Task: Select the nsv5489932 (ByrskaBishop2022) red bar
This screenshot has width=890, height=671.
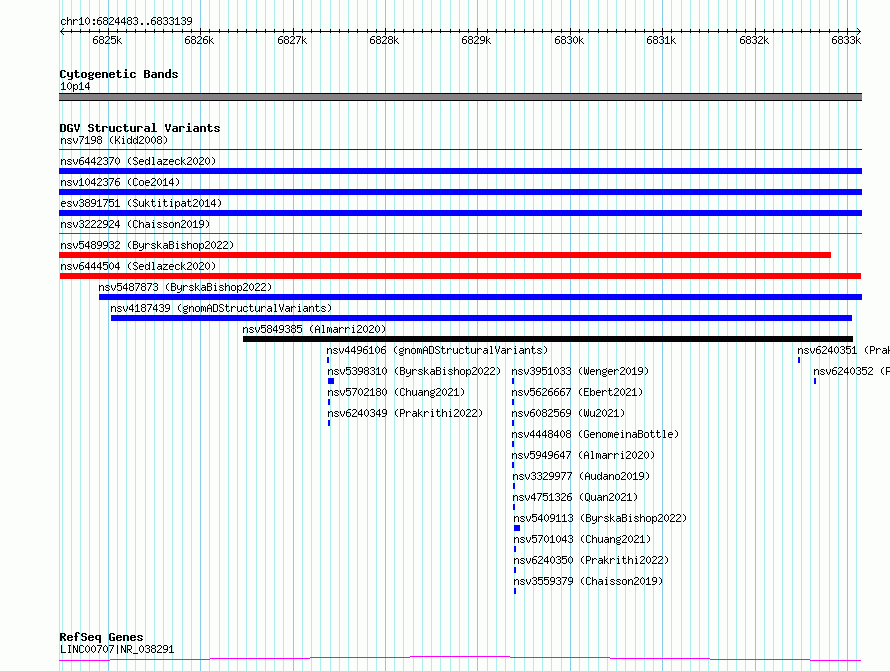Action: [x=445, y=255]
